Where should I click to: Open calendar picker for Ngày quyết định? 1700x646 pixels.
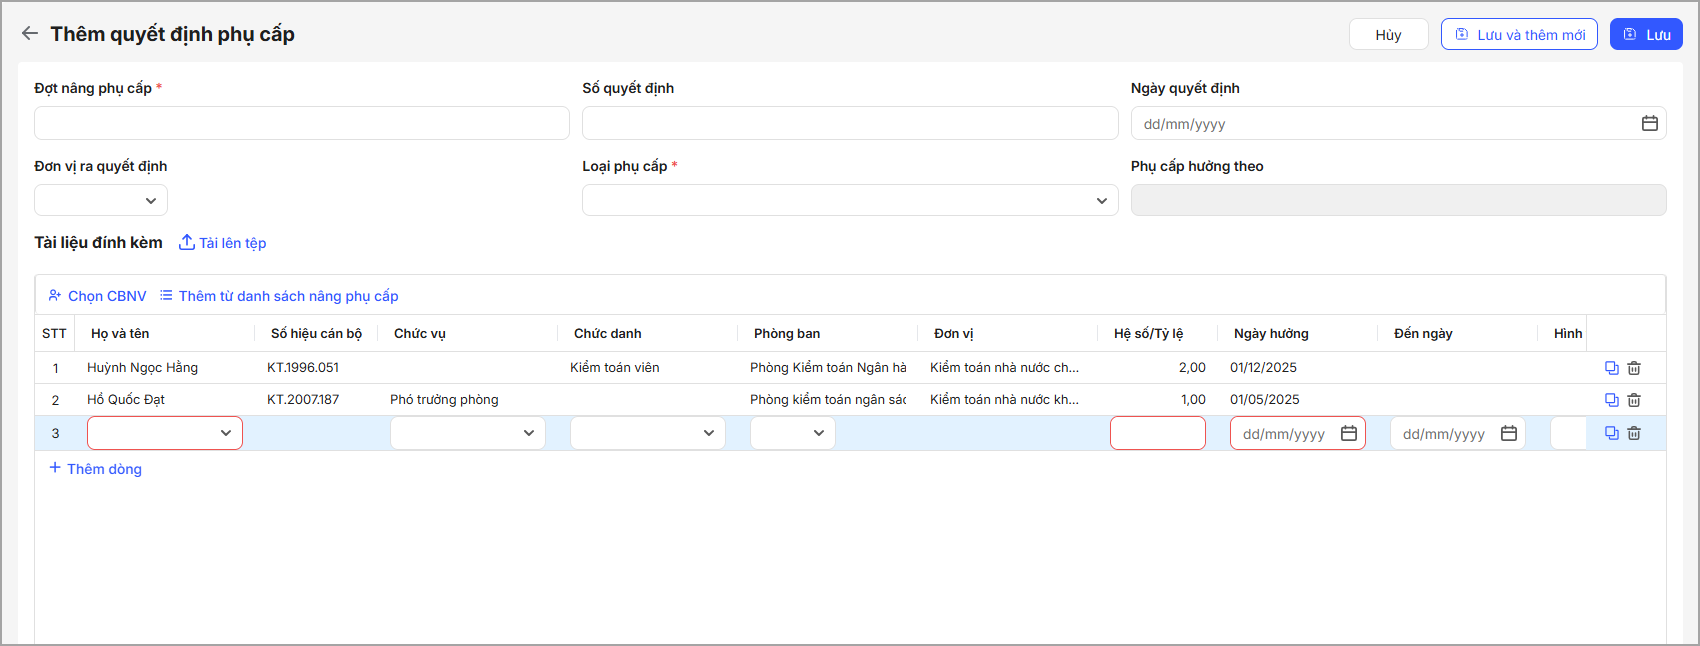tap(1649, 123)
